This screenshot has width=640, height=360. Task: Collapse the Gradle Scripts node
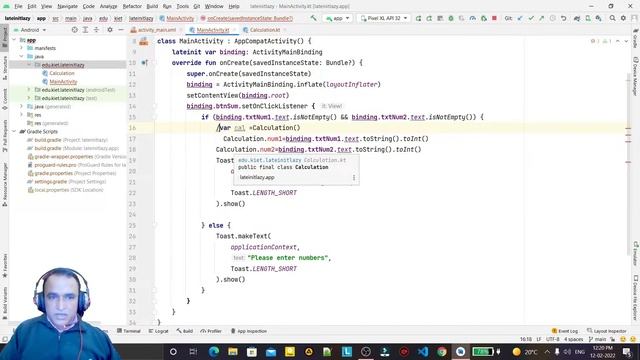coord(14,131)
